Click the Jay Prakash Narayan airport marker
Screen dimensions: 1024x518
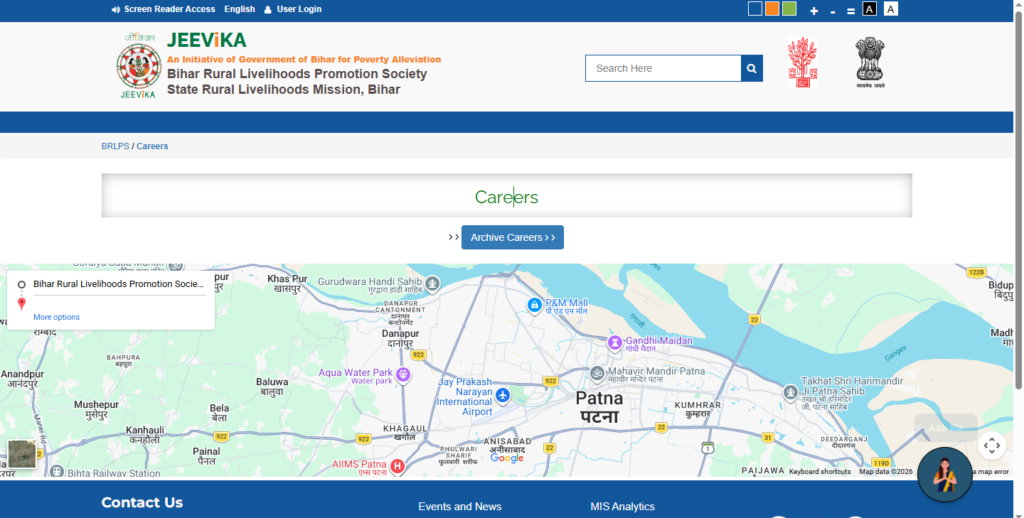(x=502, y=395)
